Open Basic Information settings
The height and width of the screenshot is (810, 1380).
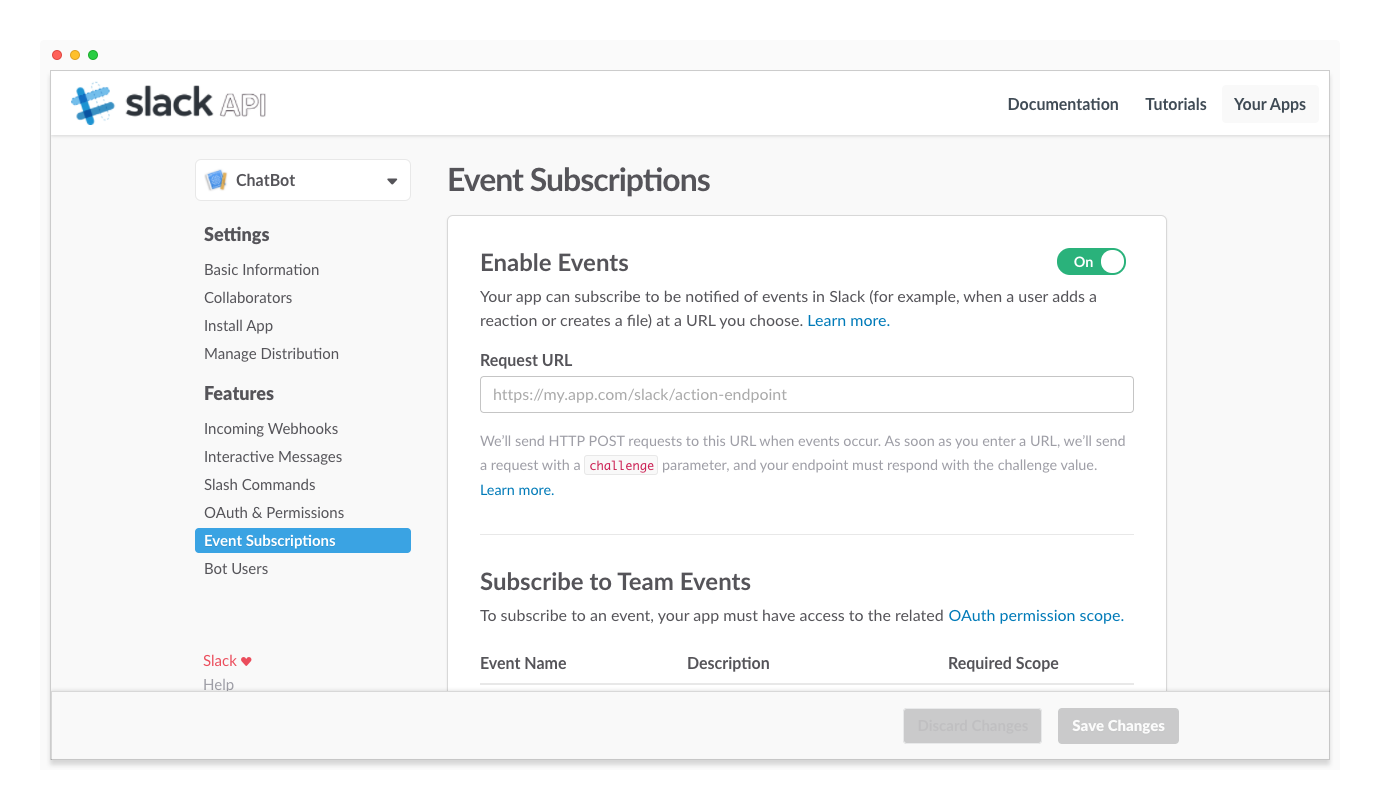(x=261, y=270)
